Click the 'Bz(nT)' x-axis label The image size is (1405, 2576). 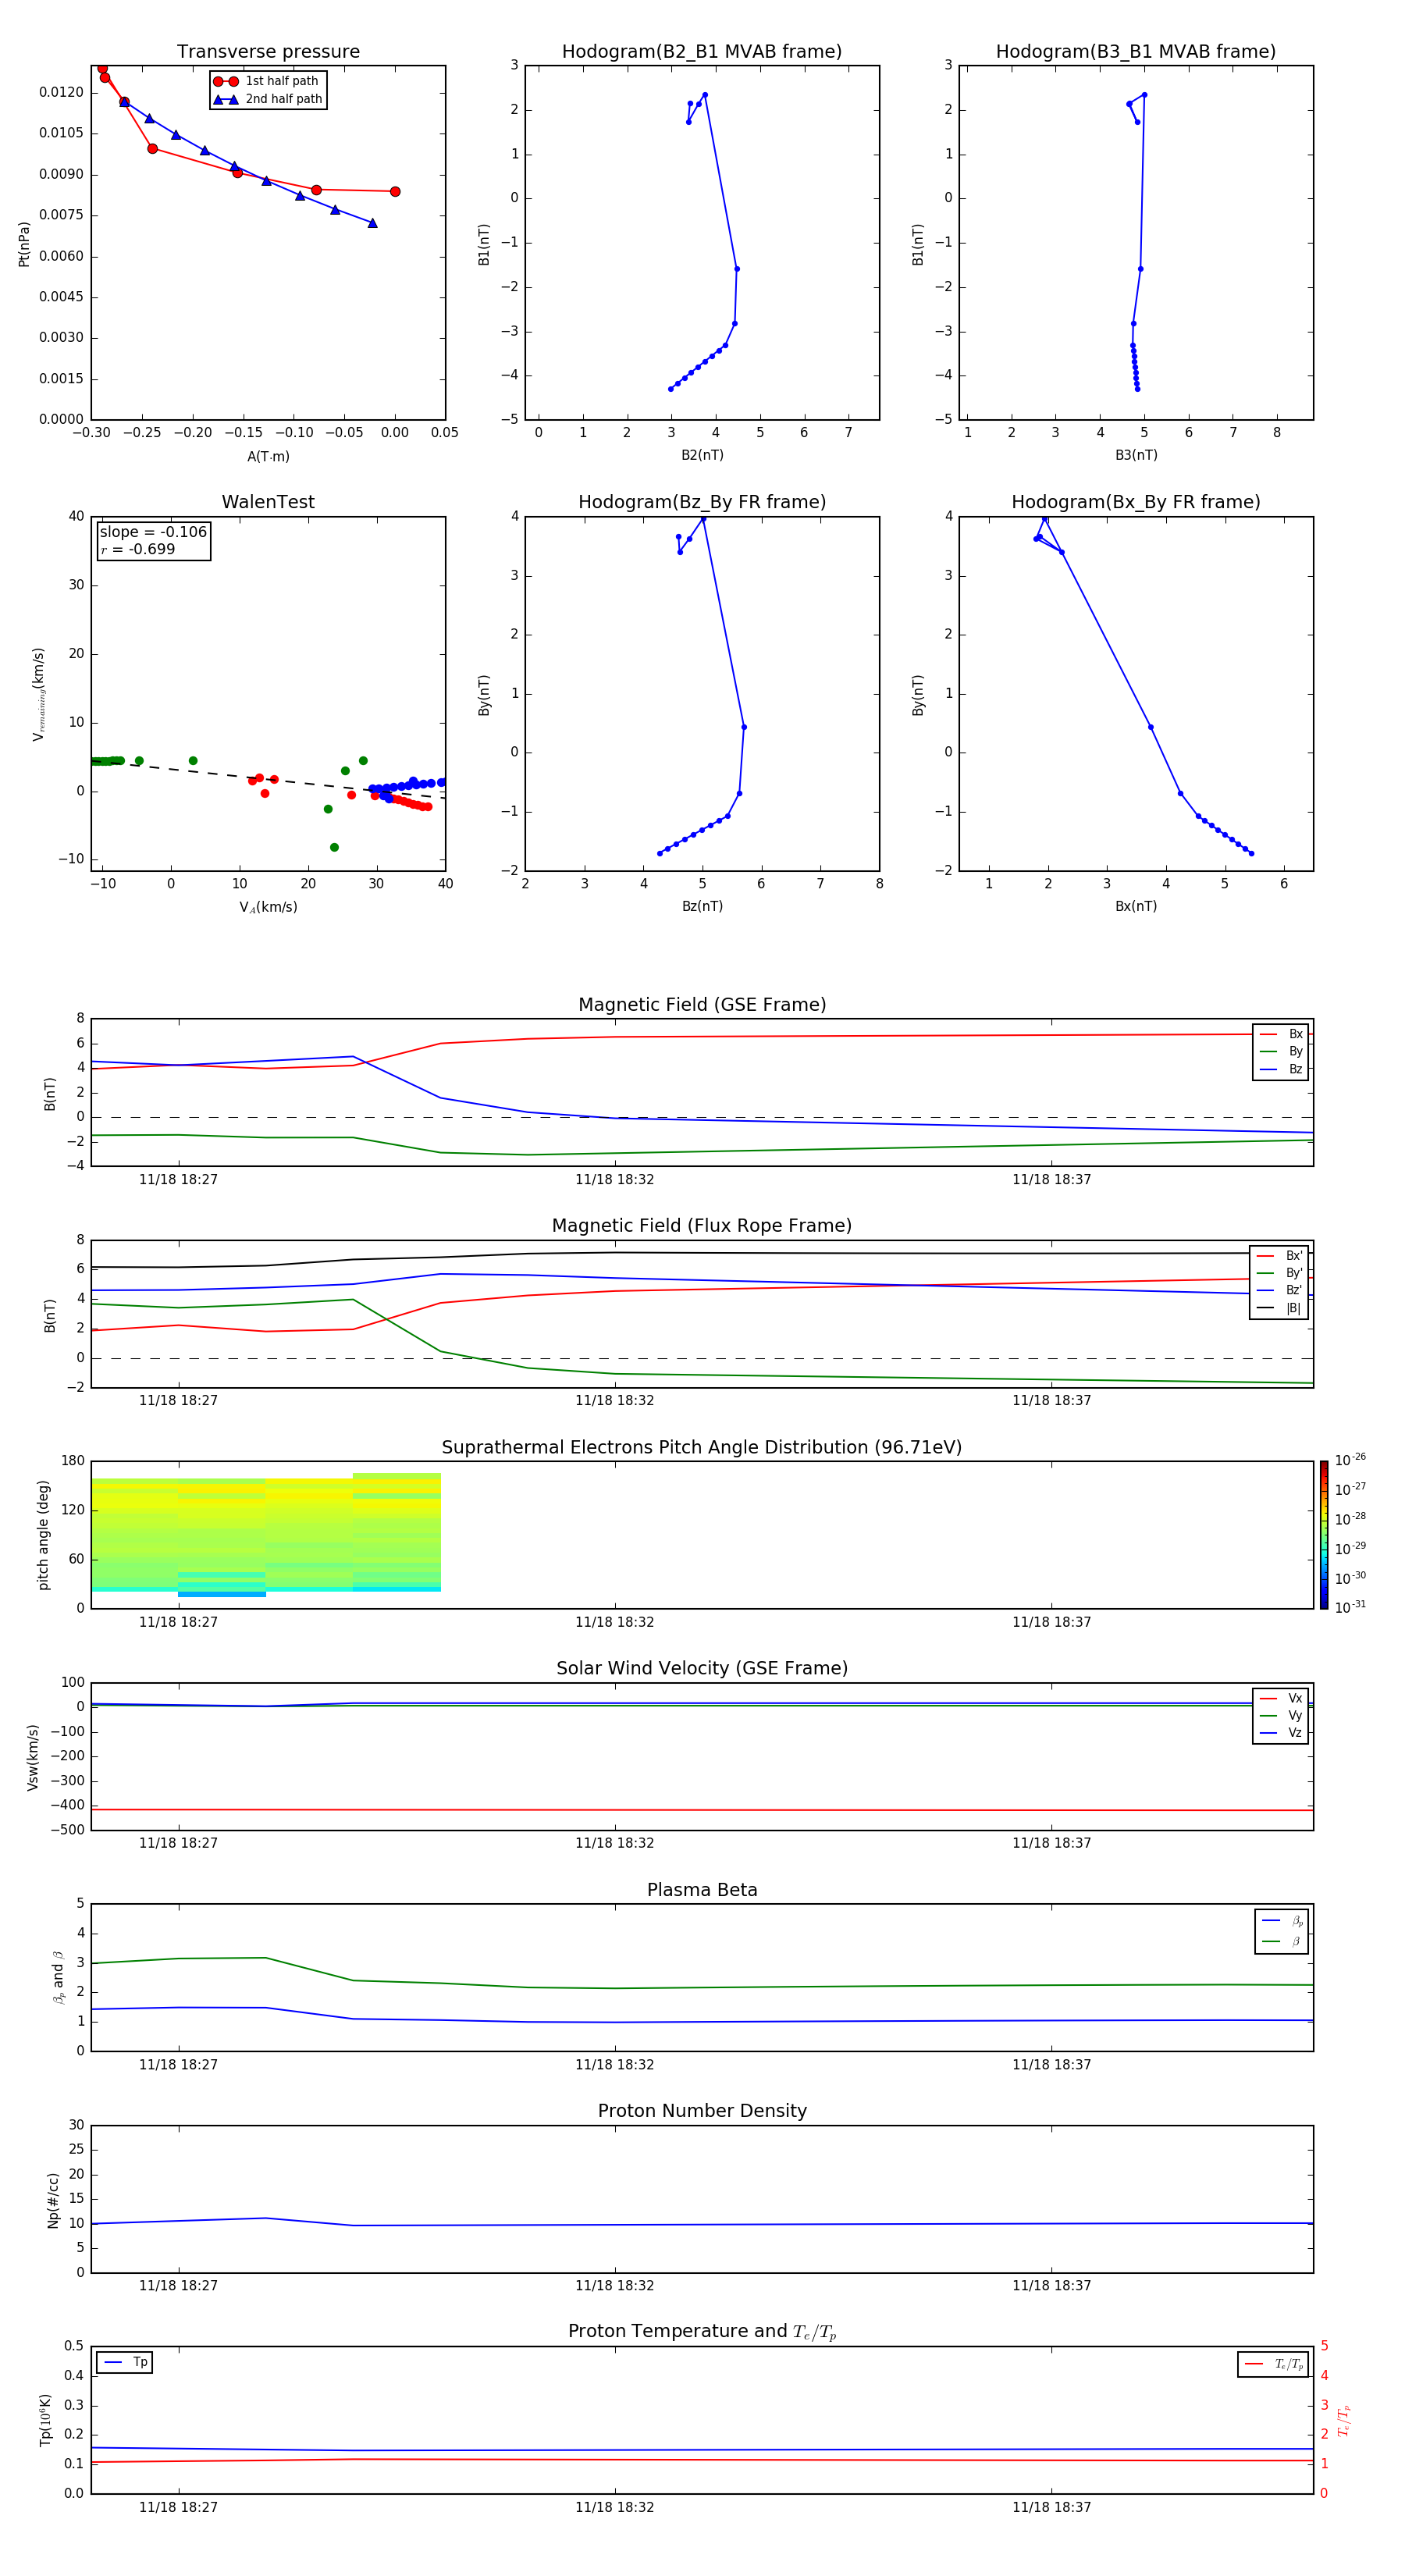(x=702, y=906)
